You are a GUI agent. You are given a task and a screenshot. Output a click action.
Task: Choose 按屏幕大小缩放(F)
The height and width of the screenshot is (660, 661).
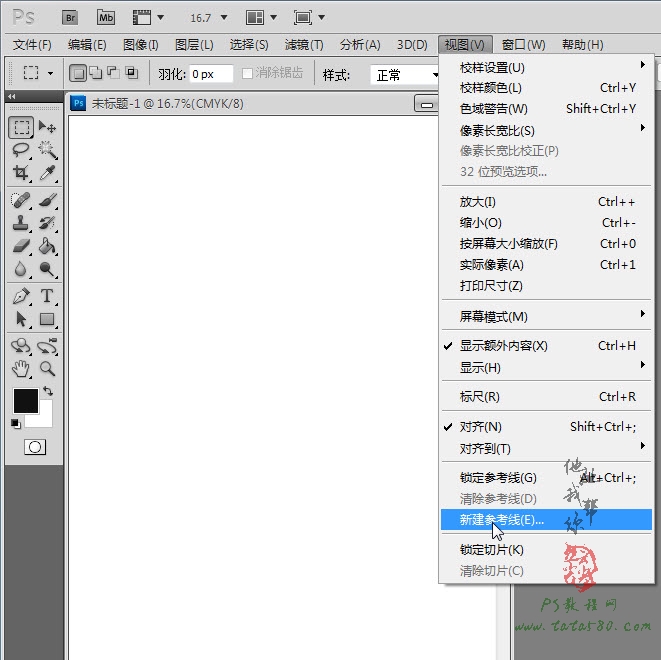(546, 244)
